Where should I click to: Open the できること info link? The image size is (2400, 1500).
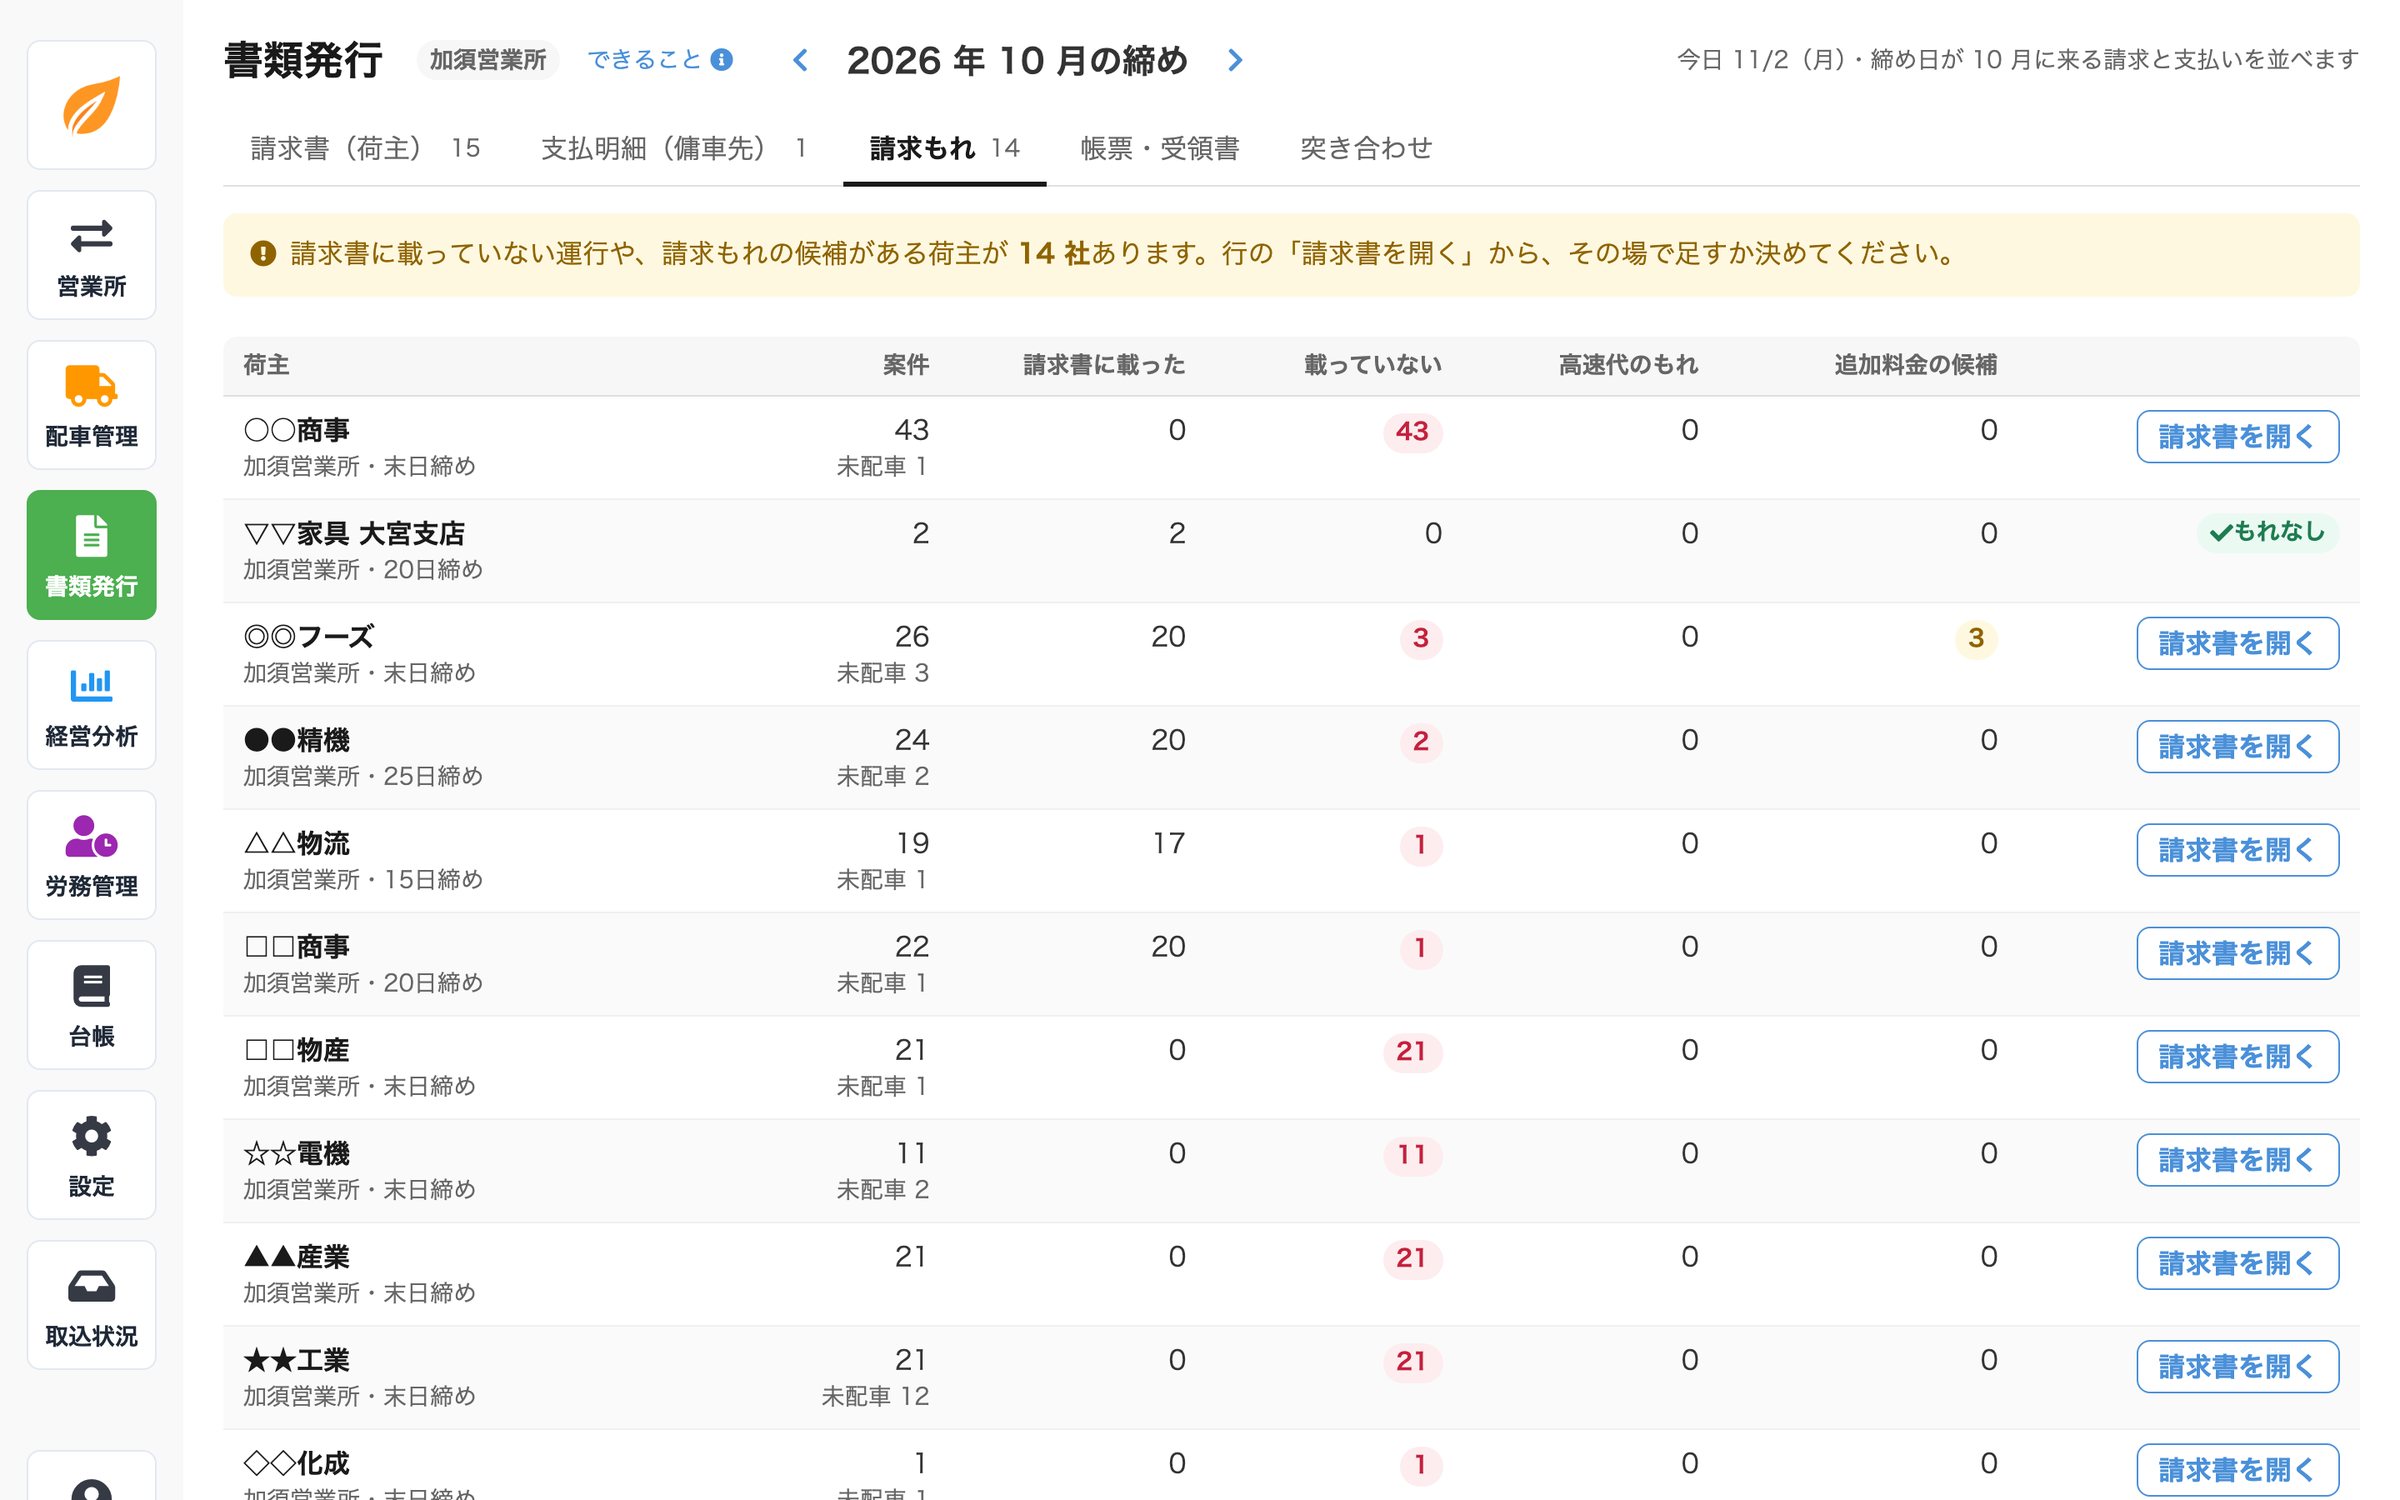660,60
